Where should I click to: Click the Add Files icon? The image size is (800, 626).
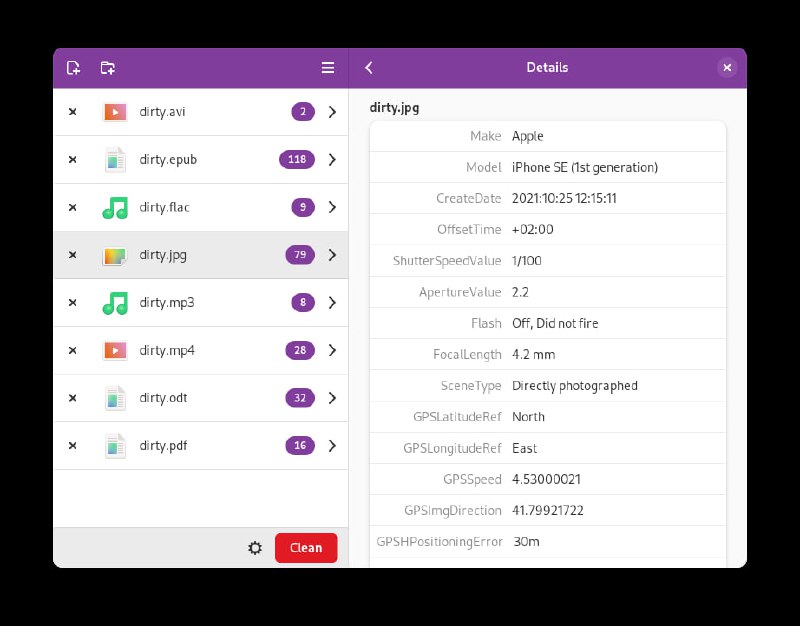[71, 67]
